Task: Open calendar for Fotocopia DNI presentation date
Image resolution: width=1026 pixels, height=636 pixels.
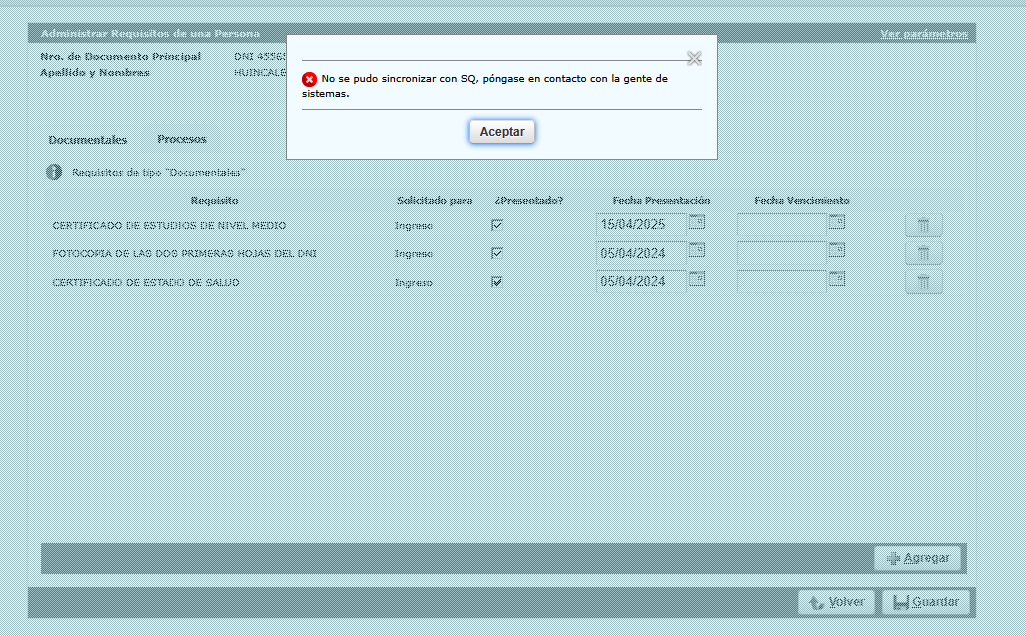Action: point(696,250)
